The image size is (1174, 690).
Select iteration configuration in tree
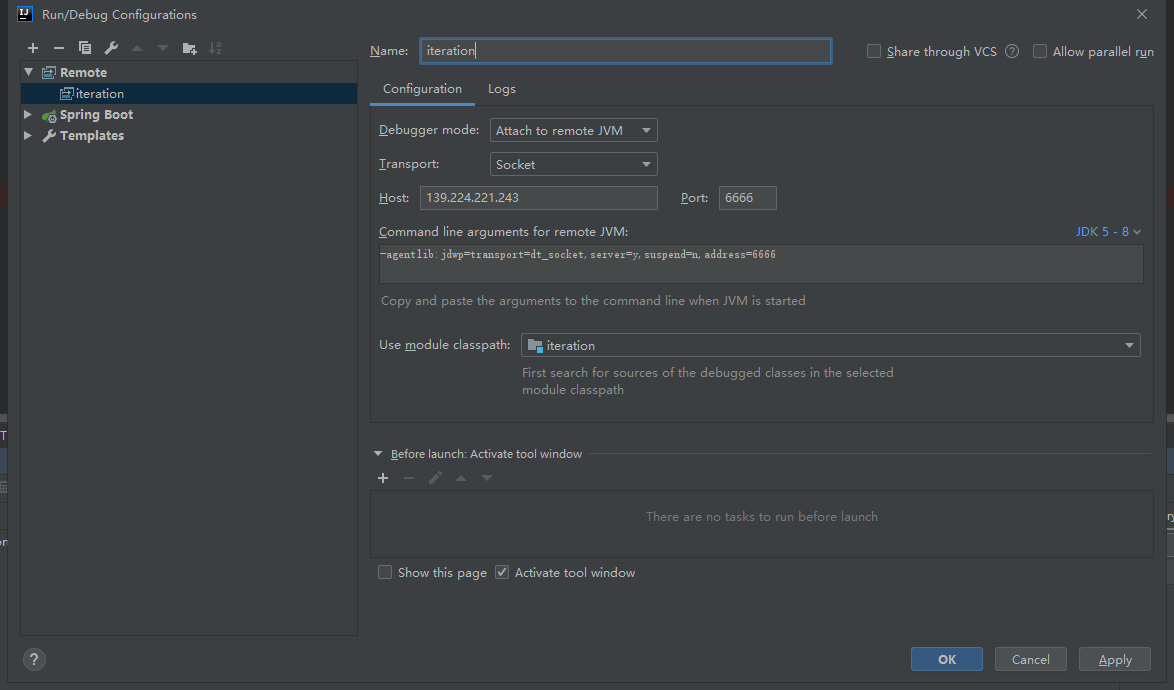[189, 94]
